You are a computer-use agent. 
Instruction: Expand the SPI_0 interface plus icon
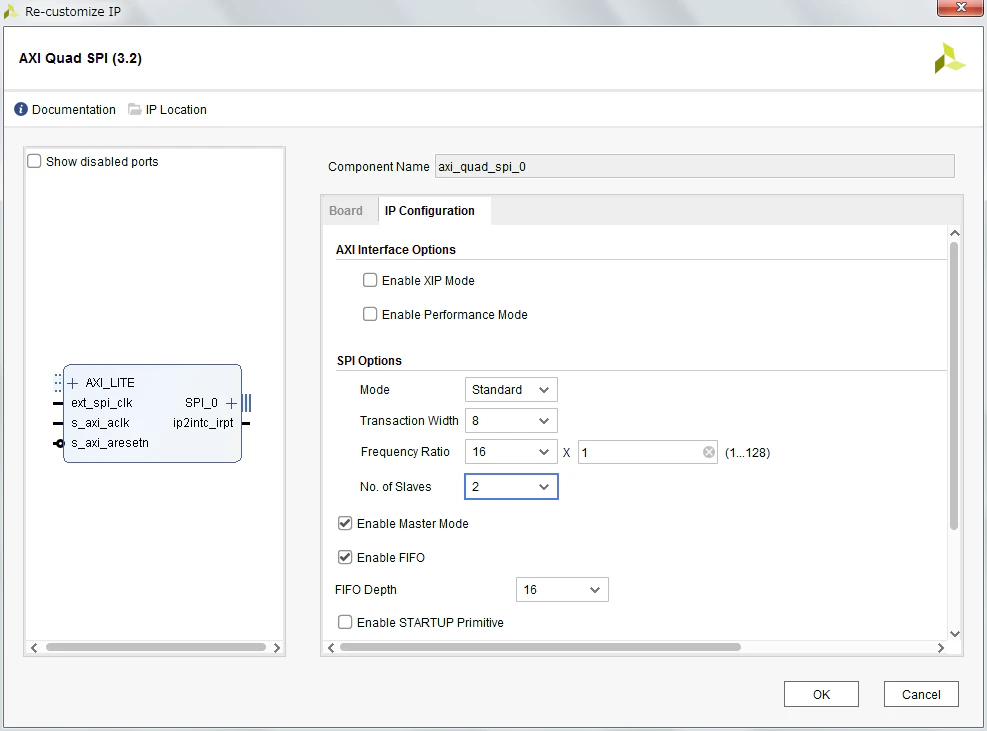[x=231, y=403]
